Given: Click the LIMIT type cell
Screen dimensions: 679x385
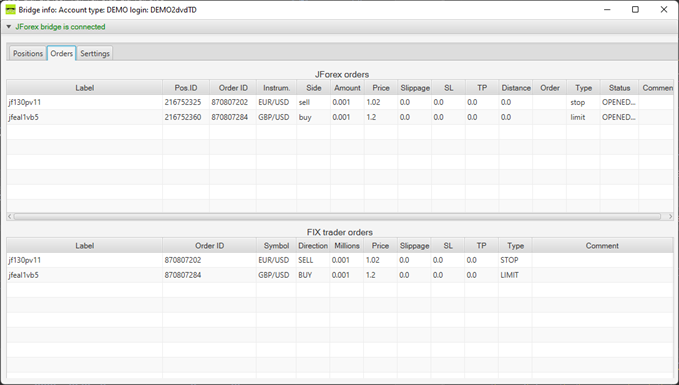Looking at the screenshot, I should (510, 275).
